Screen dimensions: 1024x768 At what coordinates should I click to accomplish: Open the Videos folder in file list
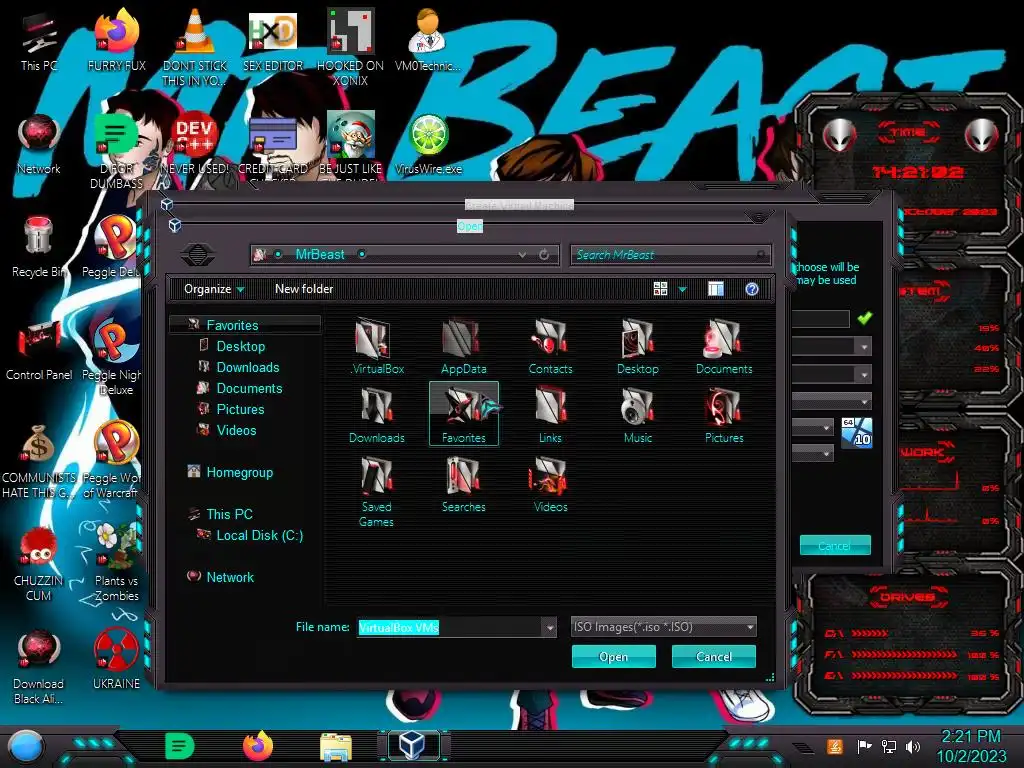click(x=550, y=484)
